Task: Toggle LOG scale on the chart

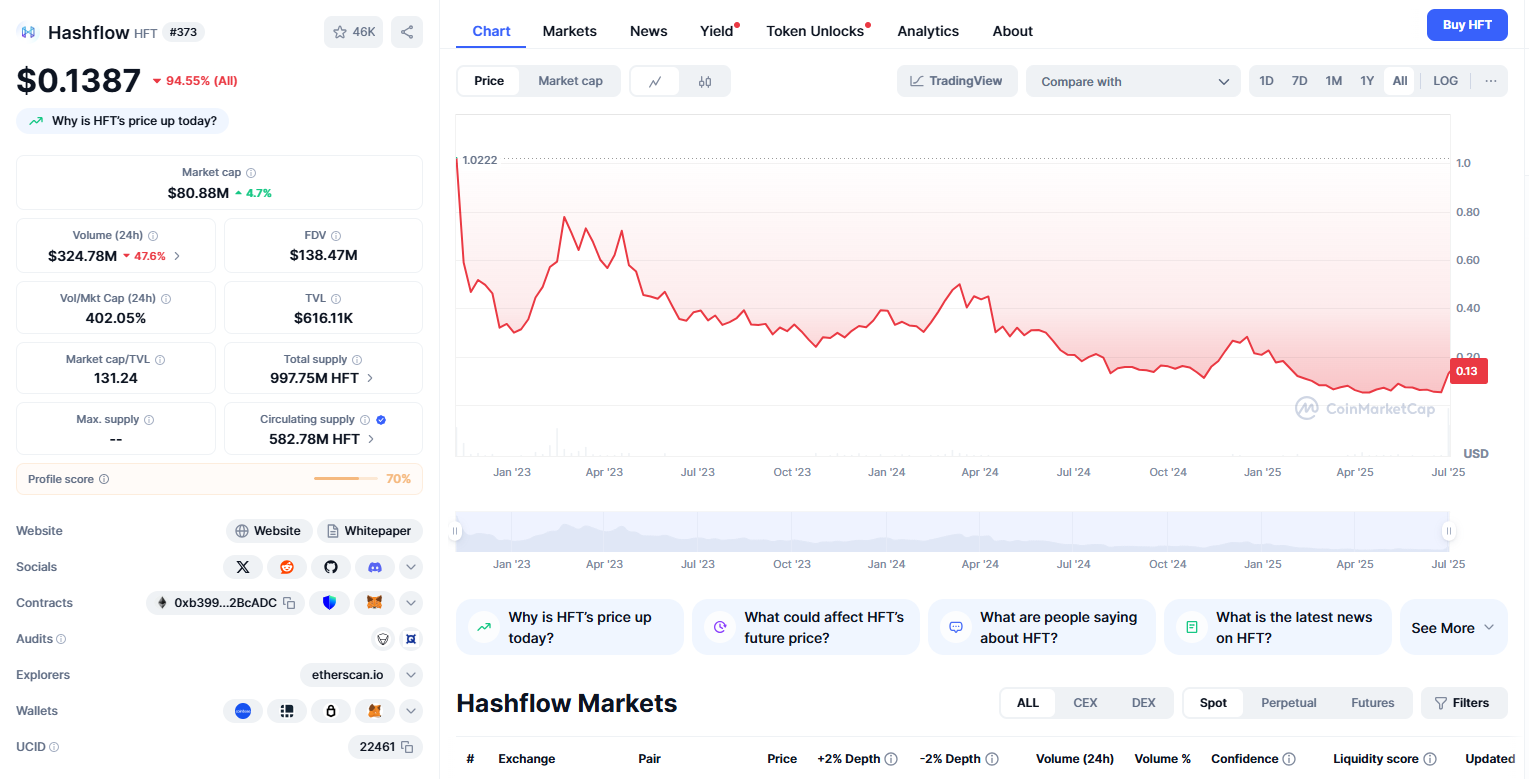Action: [x=1445, y=81]
